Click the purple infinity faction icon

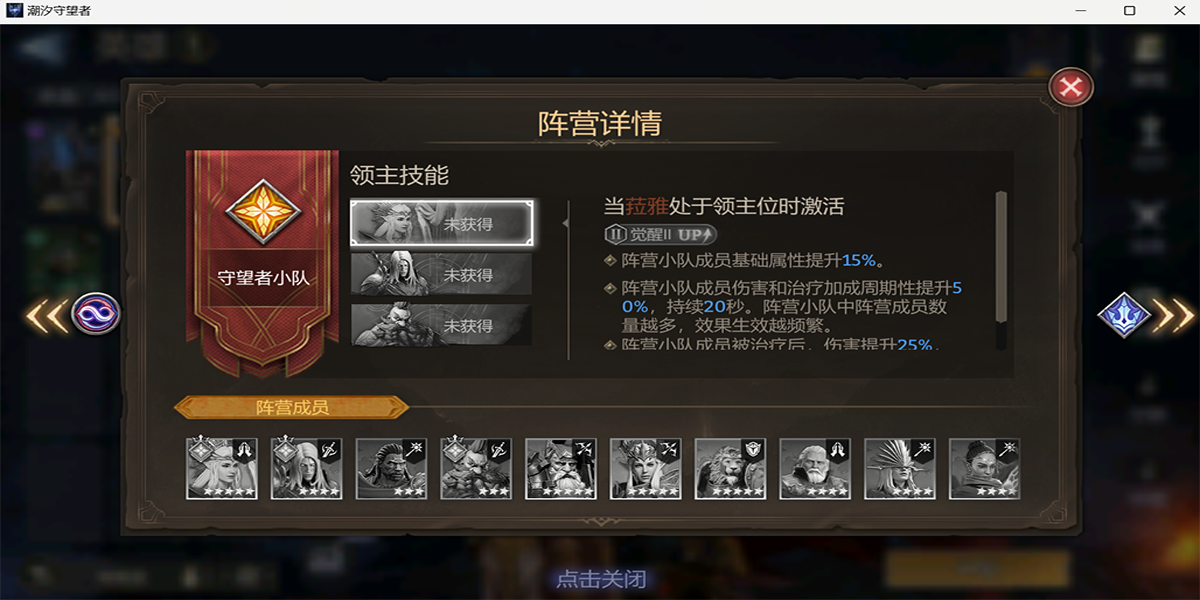(96, 314)
